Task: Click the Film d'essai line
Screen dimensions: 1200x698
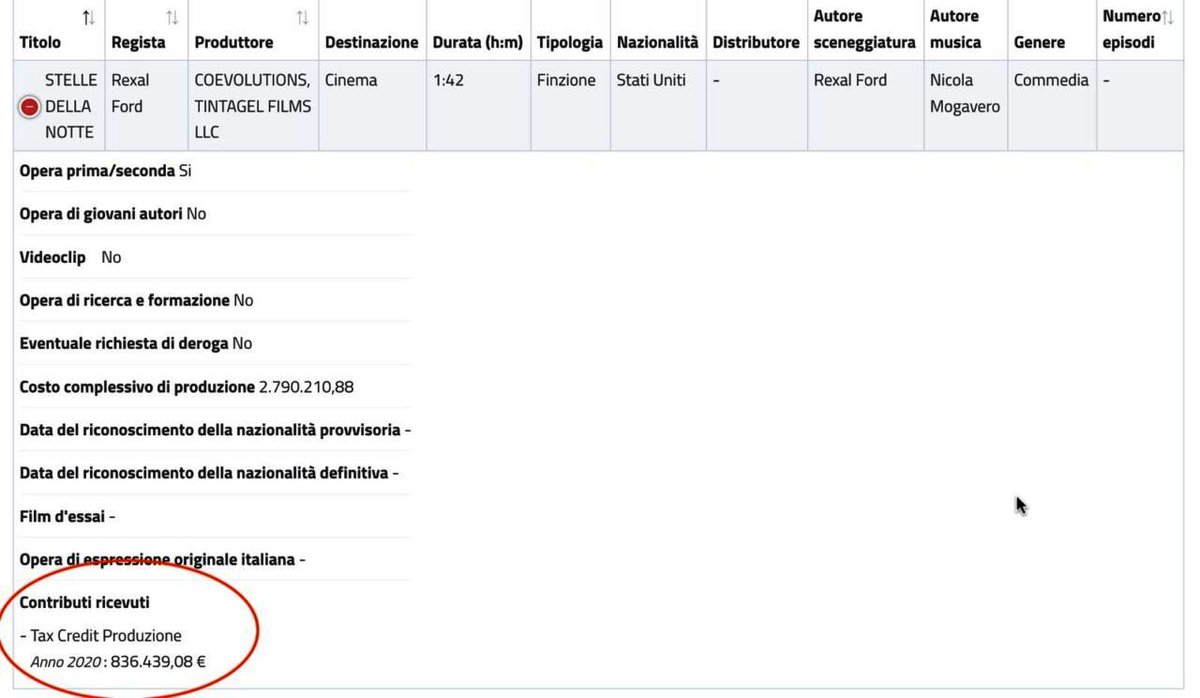Action: coord(68,517)
